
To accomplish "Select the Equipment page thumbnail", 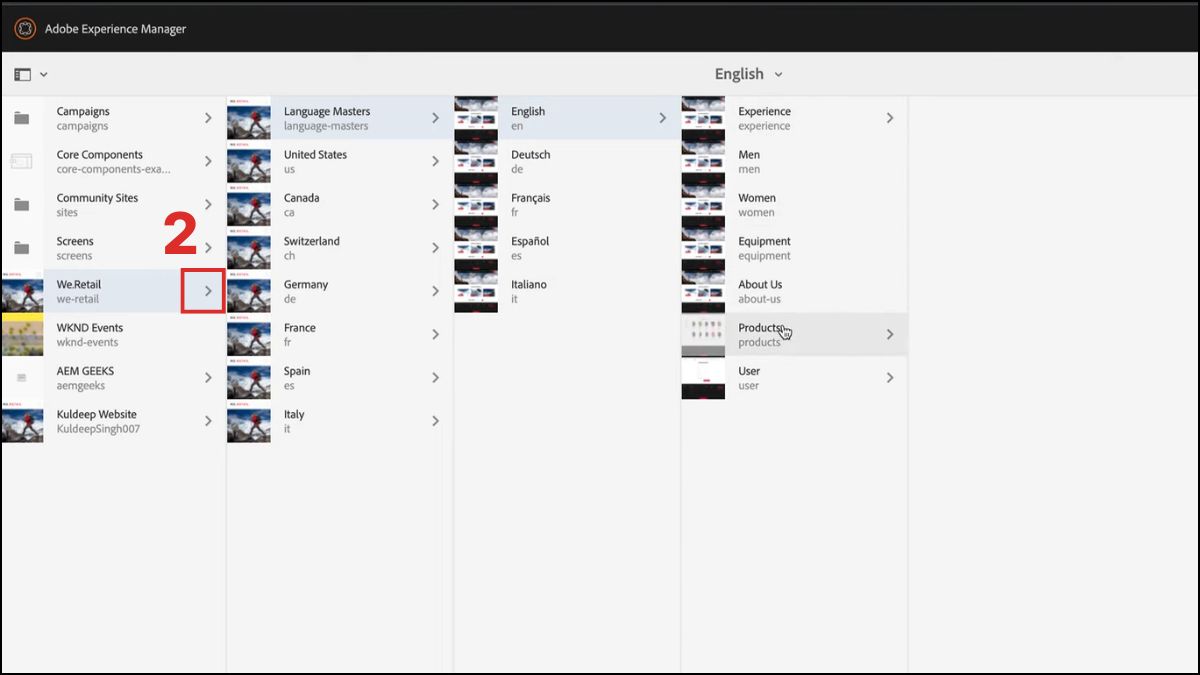I will 703,248.
